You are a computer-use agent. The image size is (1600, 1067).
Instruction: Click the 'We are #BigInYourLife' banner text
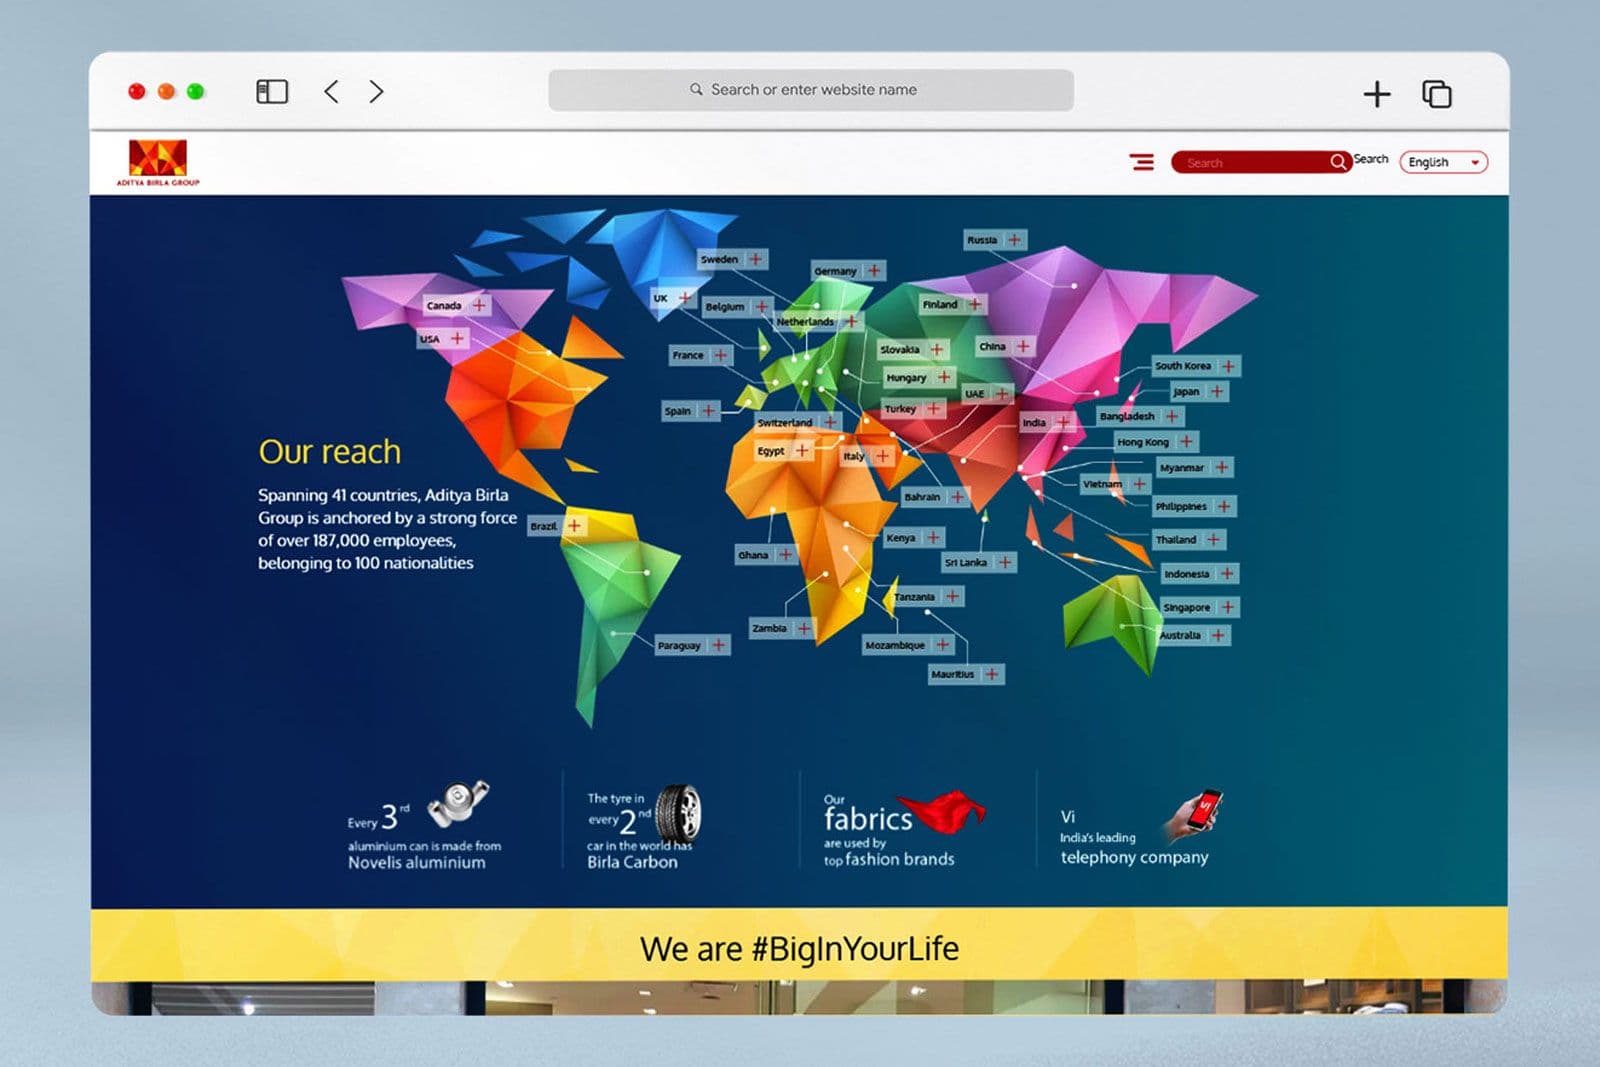(799, 948)
